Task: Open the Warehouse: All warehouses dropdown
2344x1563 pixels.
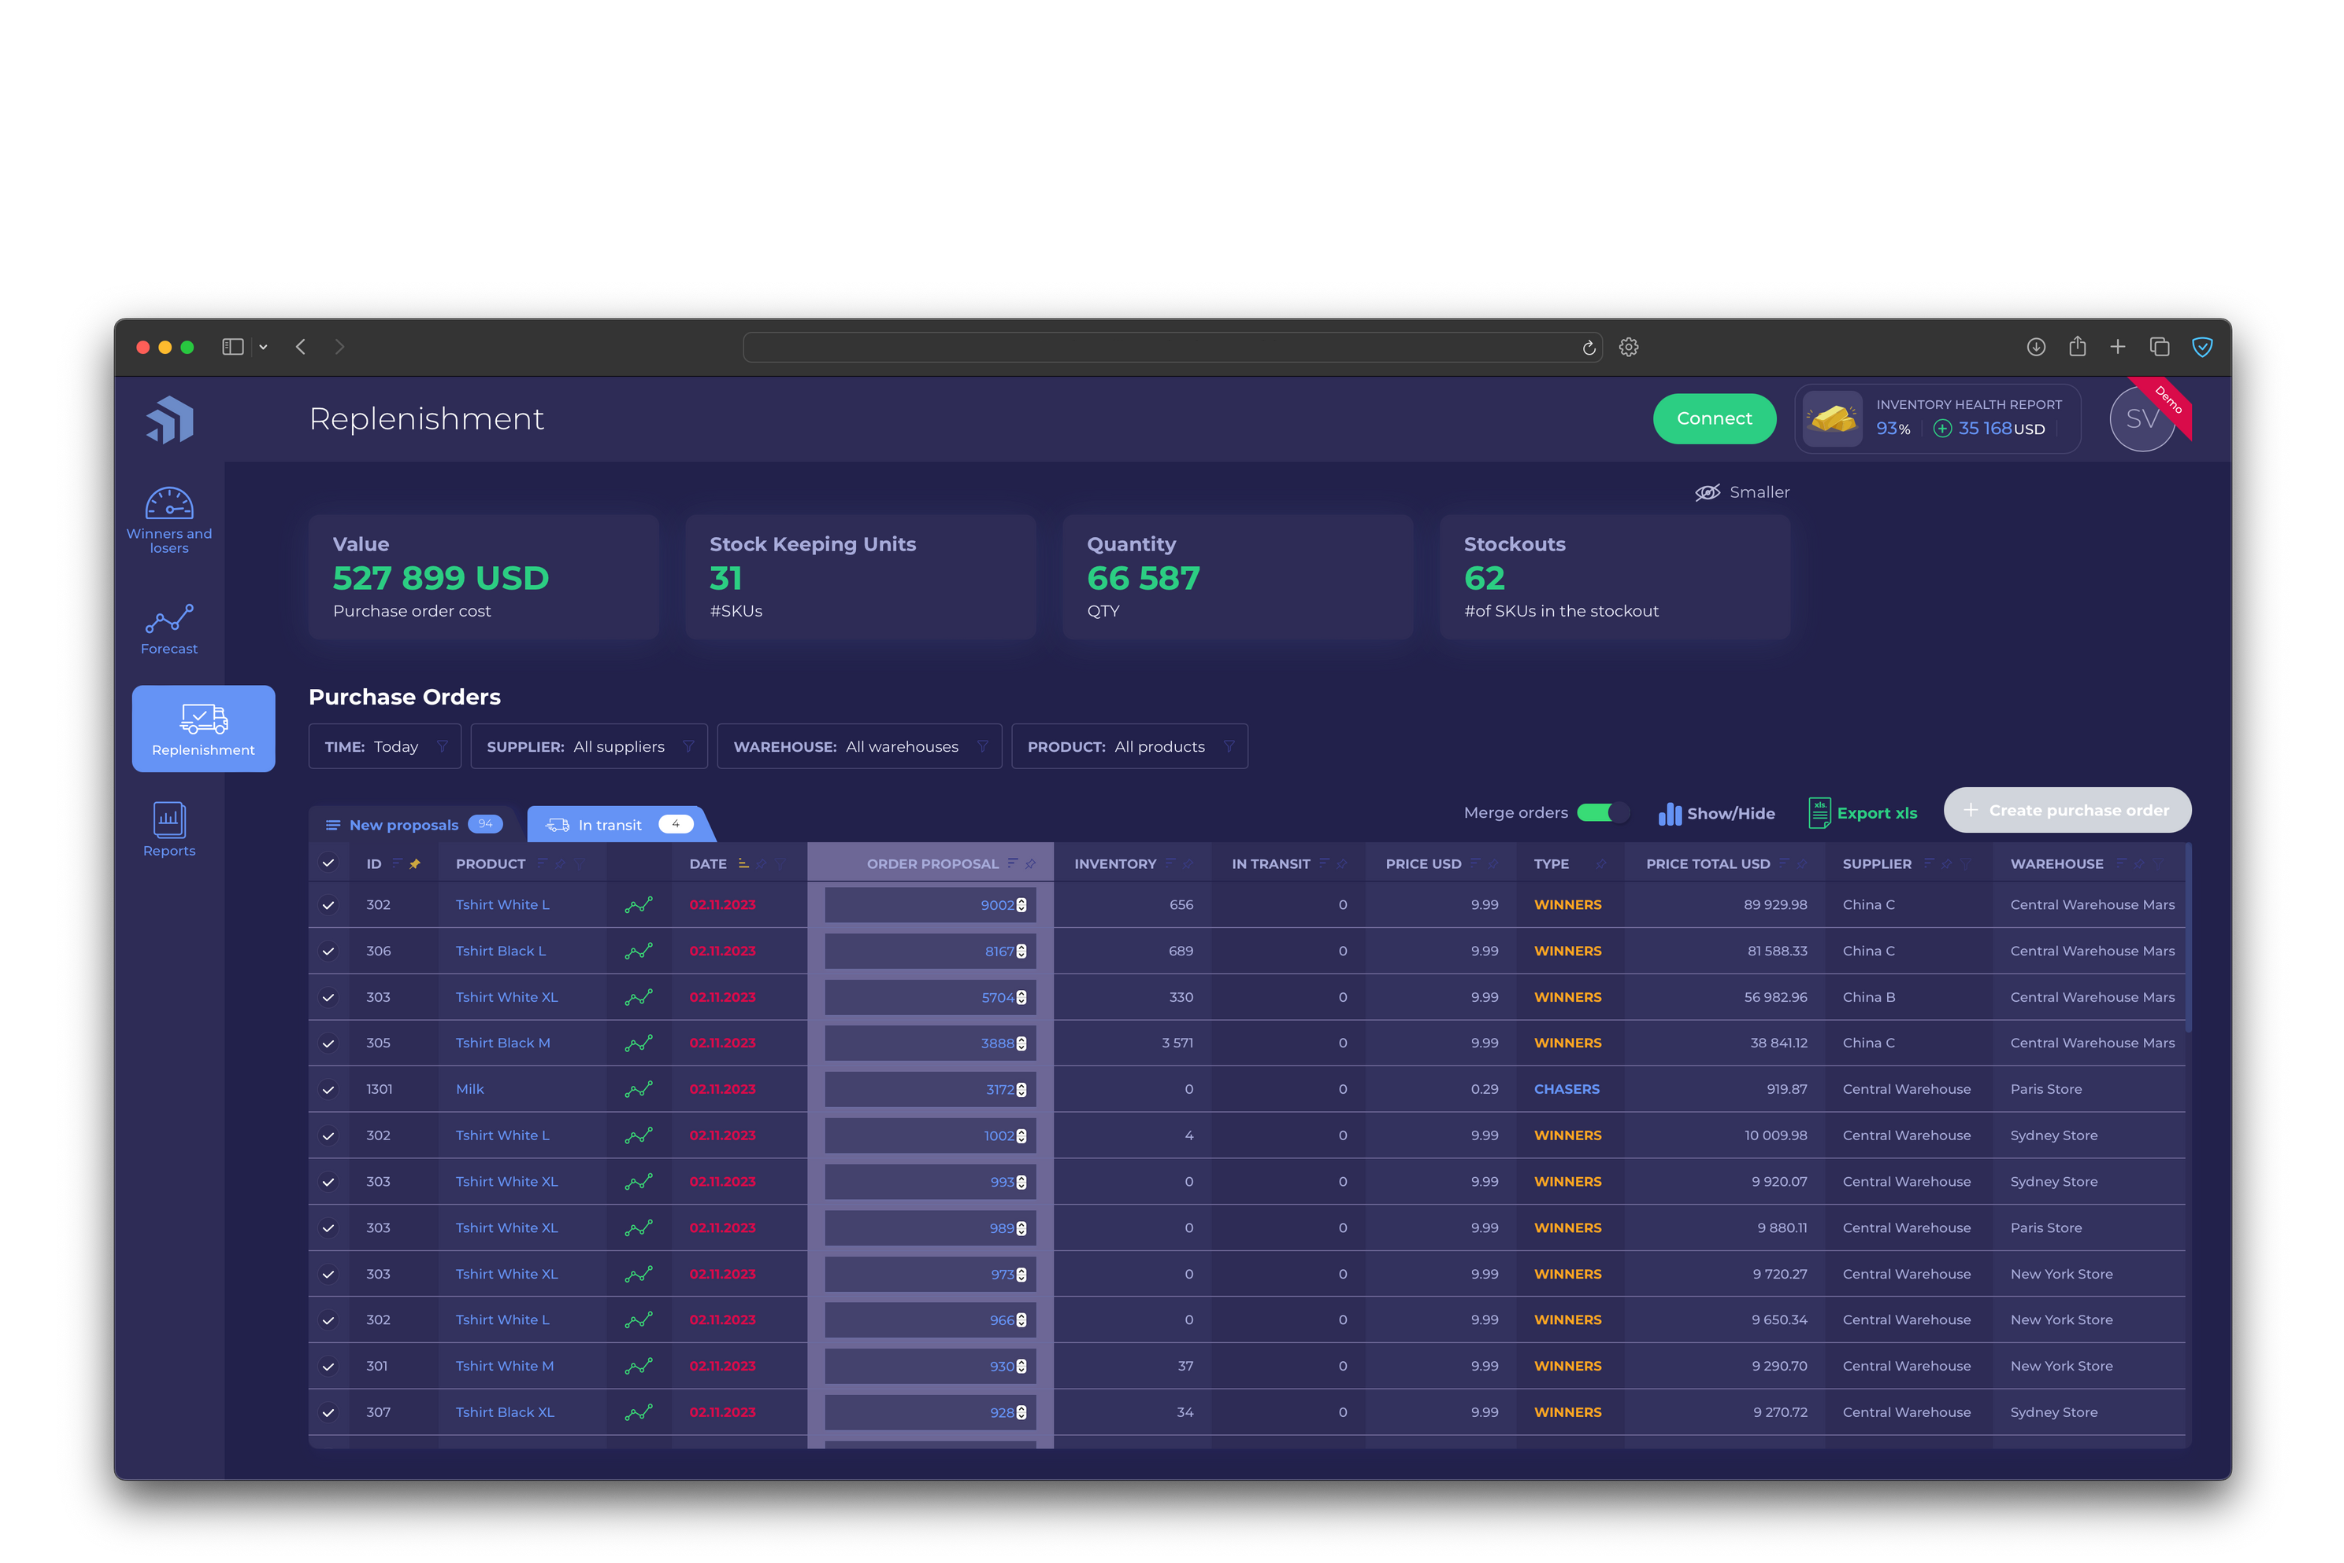Action: pos(858,746)
